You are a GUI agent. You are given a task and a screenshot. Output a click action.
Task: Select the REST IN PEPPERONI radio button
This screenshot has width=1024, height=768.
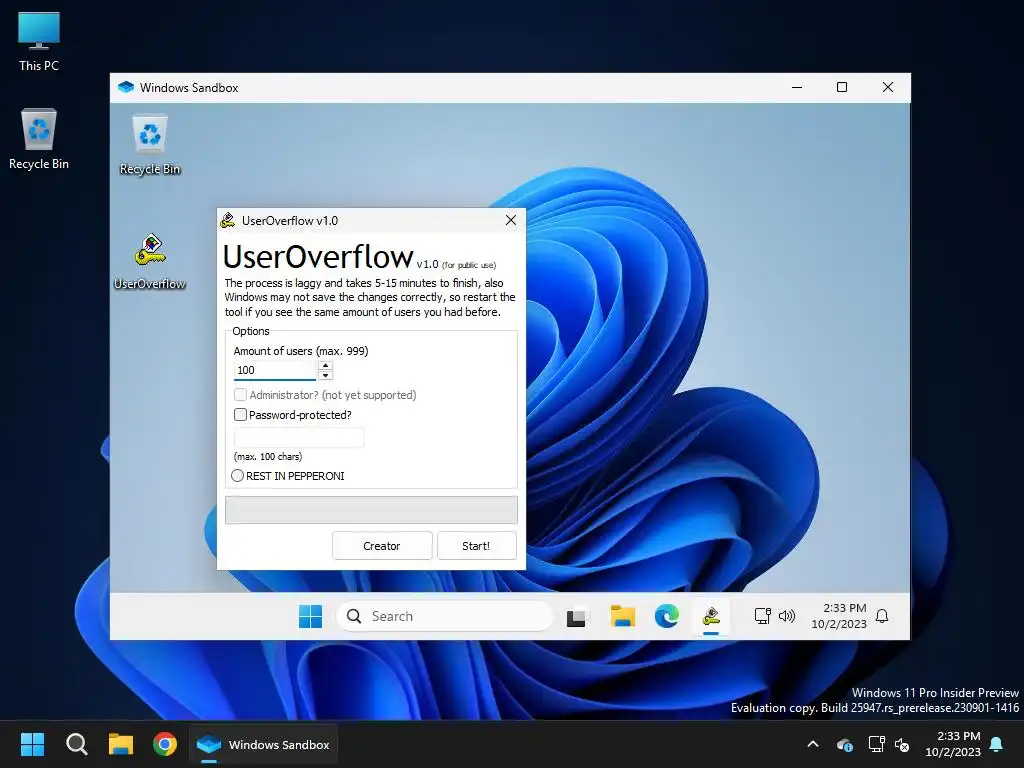click(238, 475)
